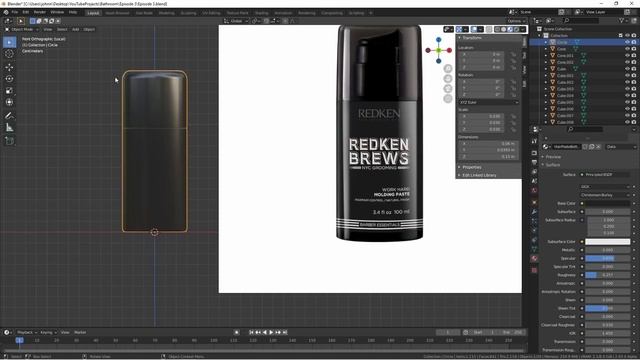This screenshot has width=640, height=360.
Task: Switch perspective/orthographic gizmo button
Action: coord(448,99)
